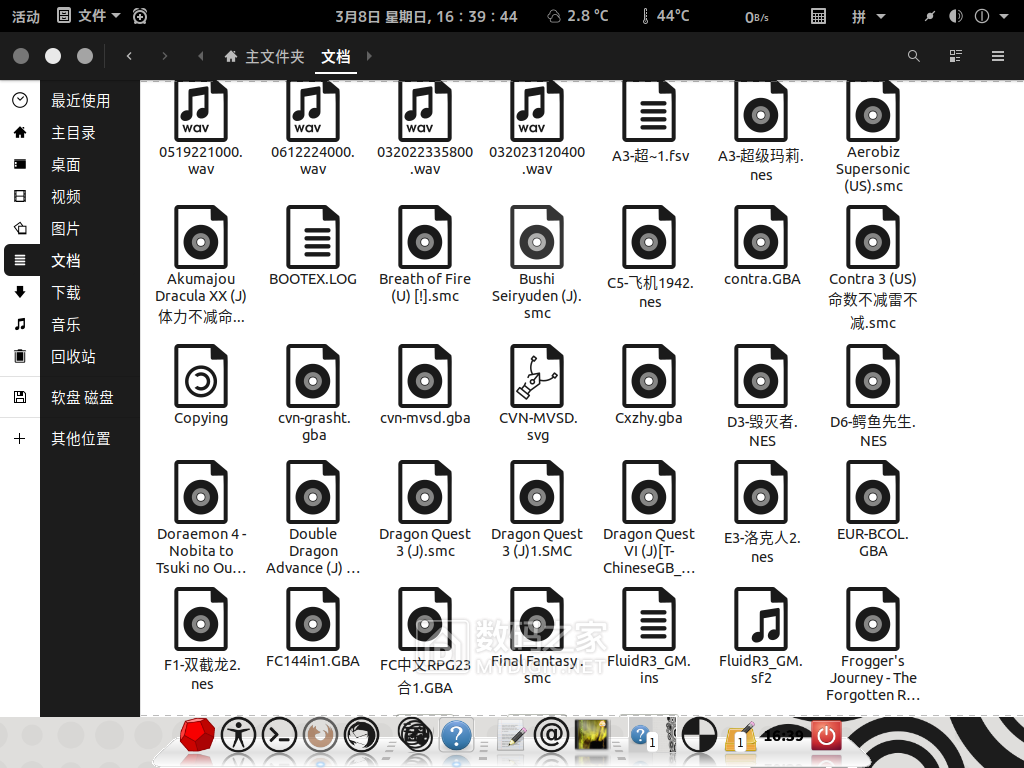The width and height of the screenshot is (1024, 768).
Task: Select the CVN-MVSD.svg file icon
Action: coord(537,375)
